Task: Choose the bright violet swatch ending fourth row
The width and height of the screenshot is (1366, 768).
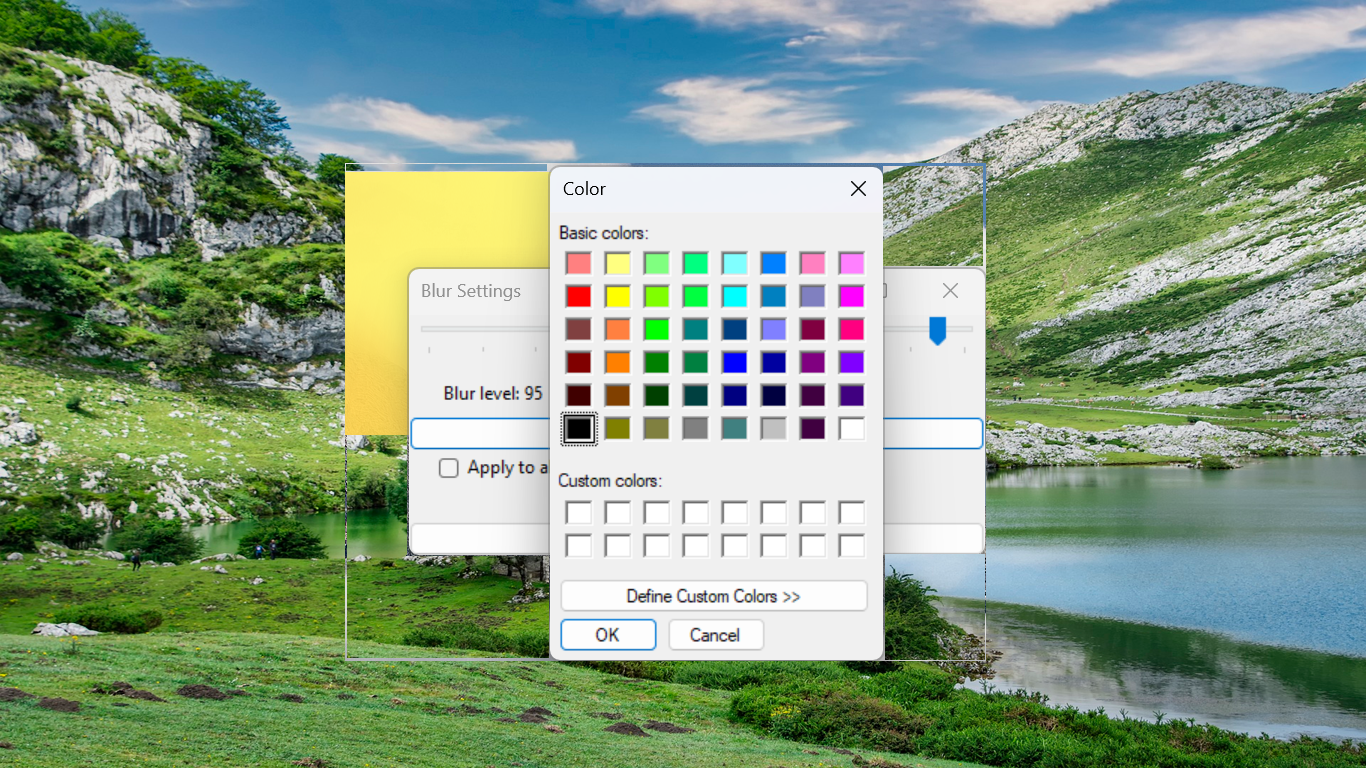Action: (851, 362)
